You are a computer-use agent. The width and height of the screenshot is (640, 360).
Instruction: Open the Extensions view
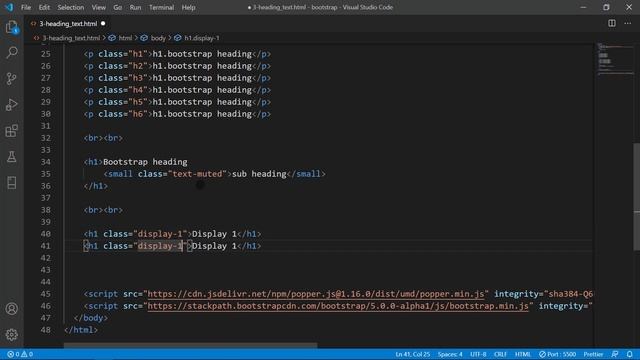(12, 131)
